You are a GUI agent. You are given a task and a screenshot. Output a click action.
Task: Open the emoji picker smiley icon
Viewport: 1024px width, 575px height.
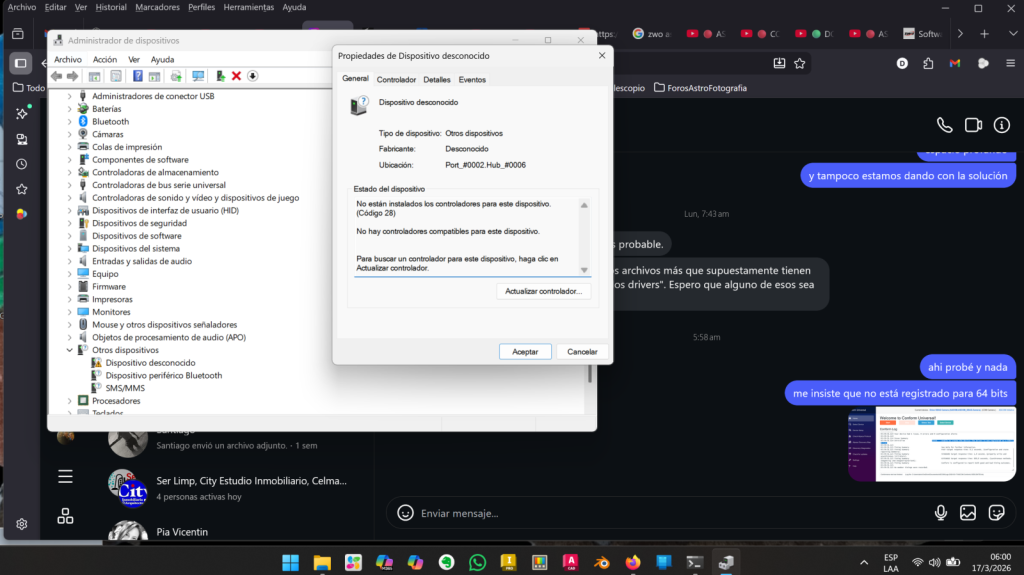pos(406,513)
